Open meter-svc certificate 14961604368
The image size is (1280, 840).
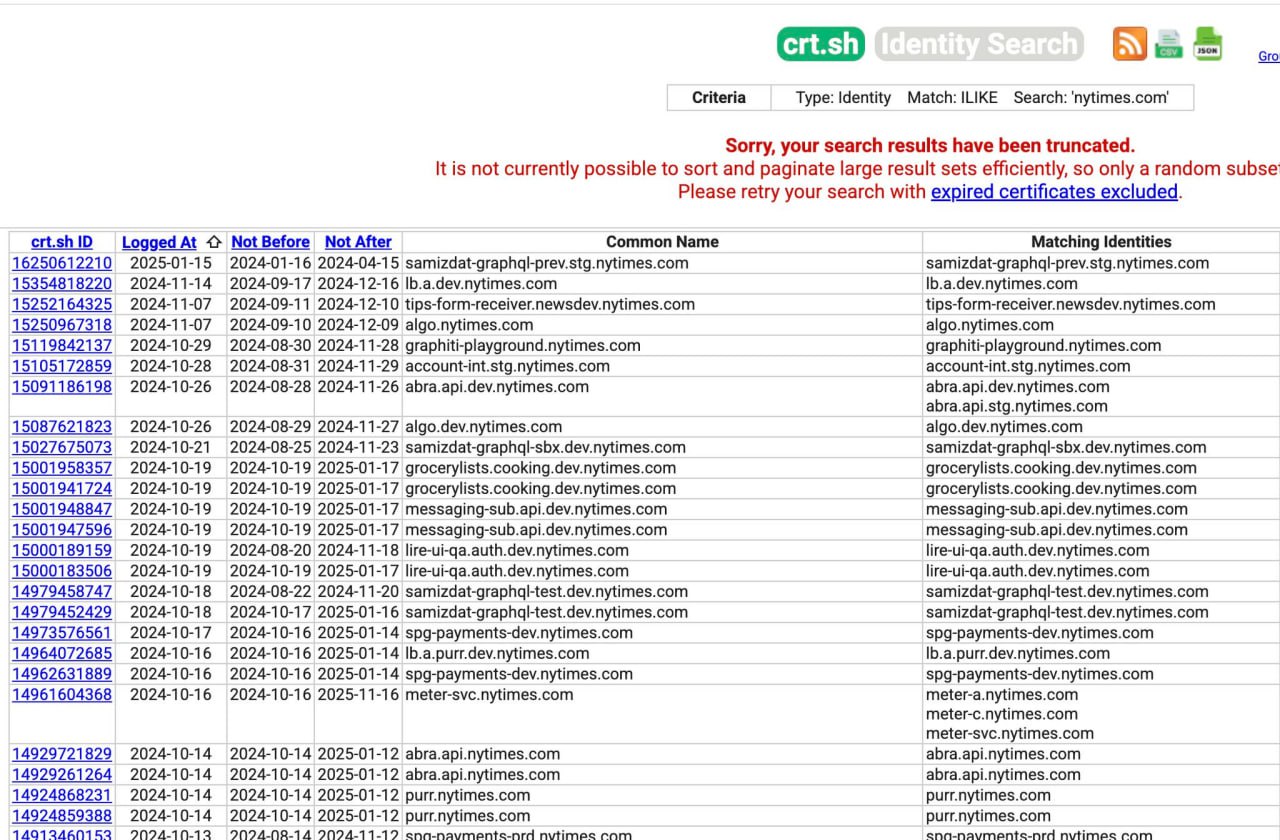[62, 695]
